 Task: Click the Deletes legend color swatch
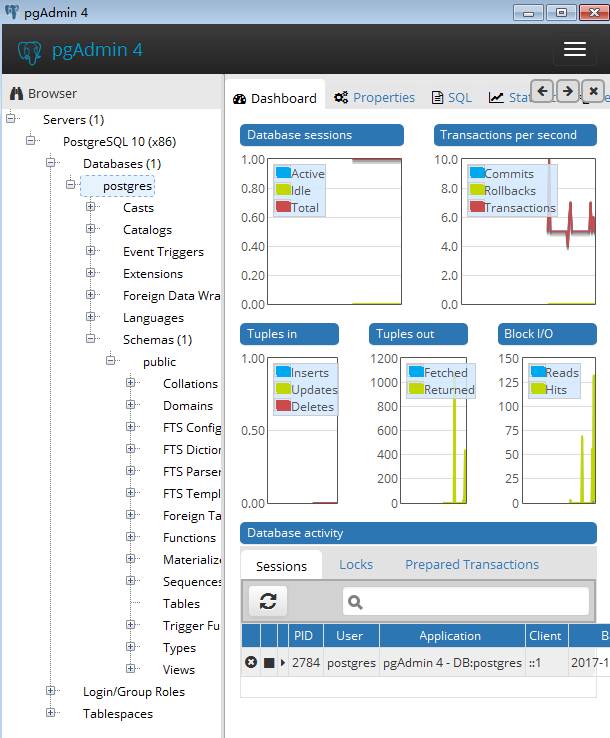click(x=283, y=405)
